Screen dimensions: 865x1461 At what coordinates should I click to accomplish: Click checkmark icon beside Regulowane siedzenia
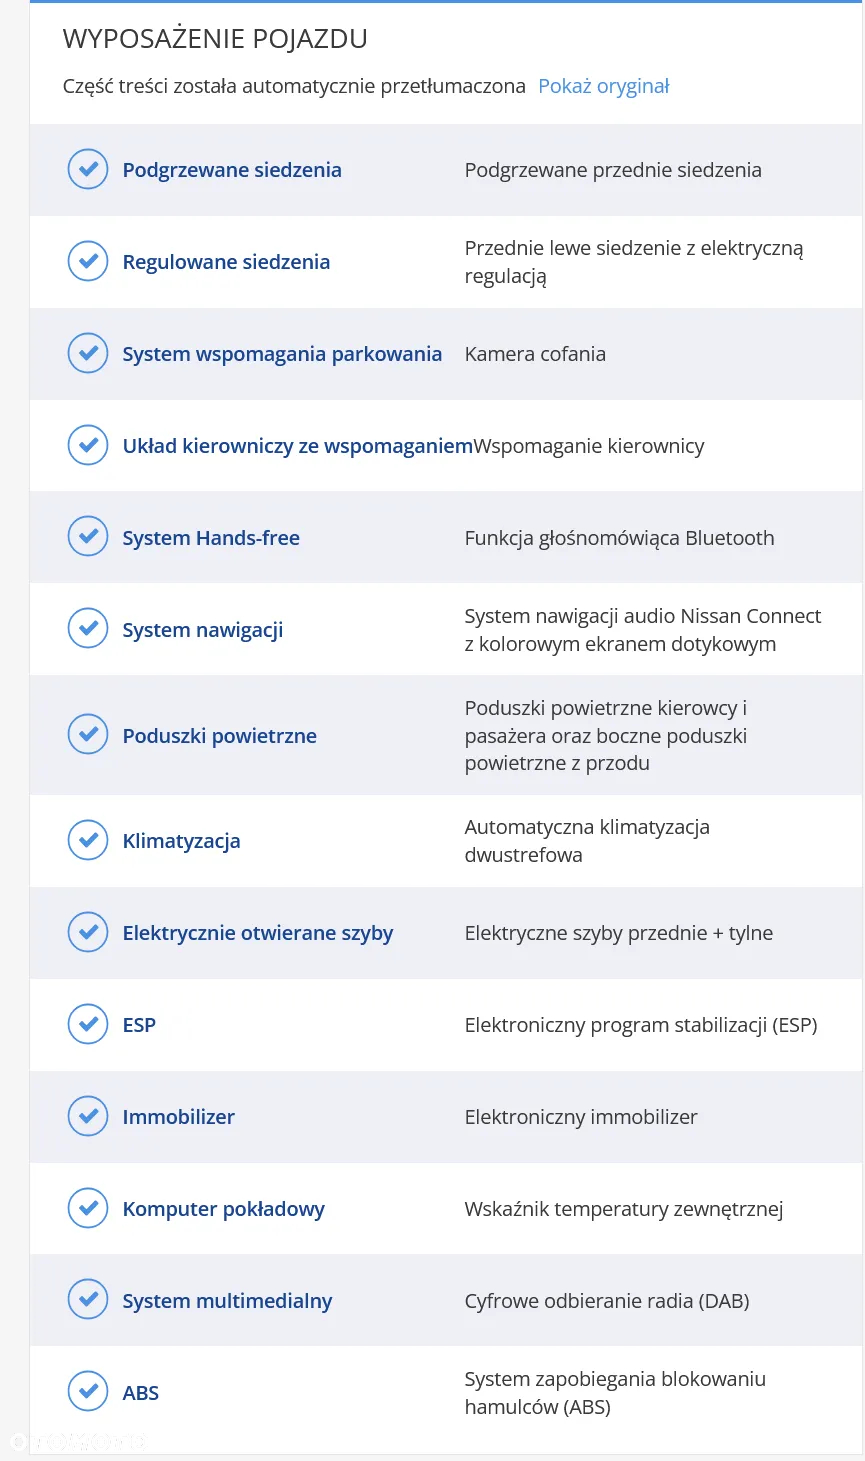(88, 261)
